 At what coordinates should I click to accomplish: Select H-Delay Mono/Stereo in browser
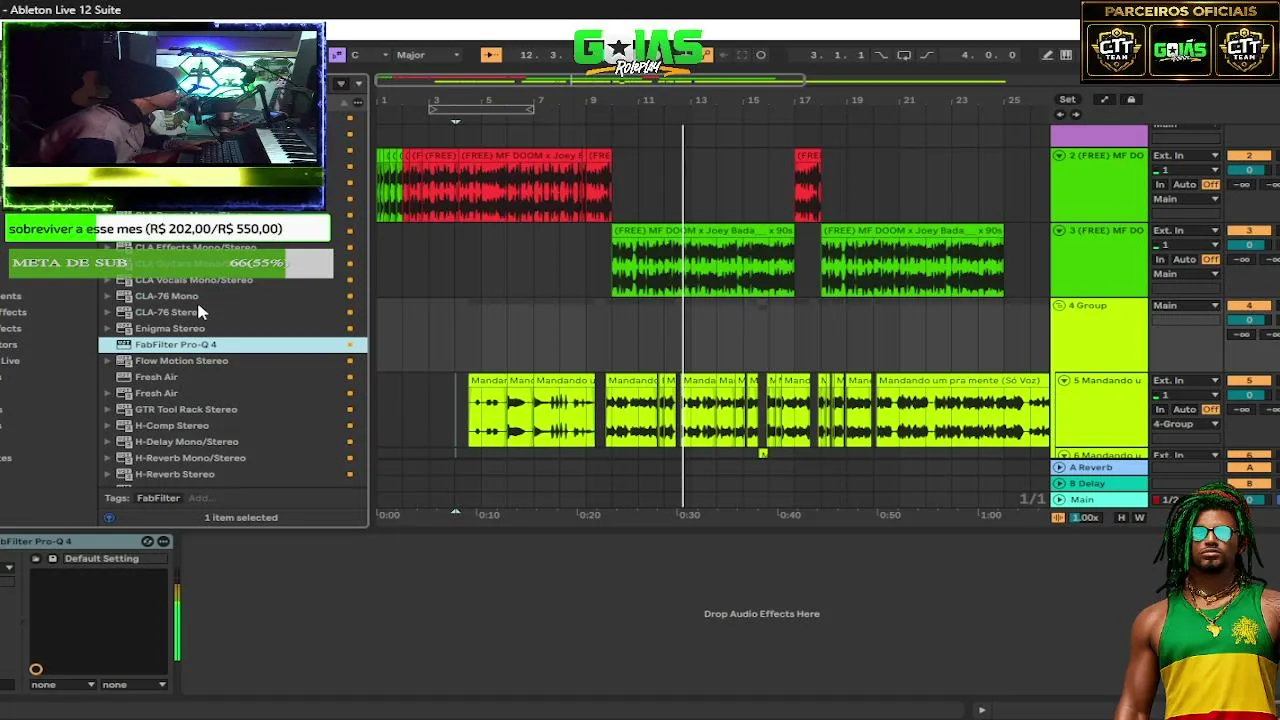coord(233,442)
